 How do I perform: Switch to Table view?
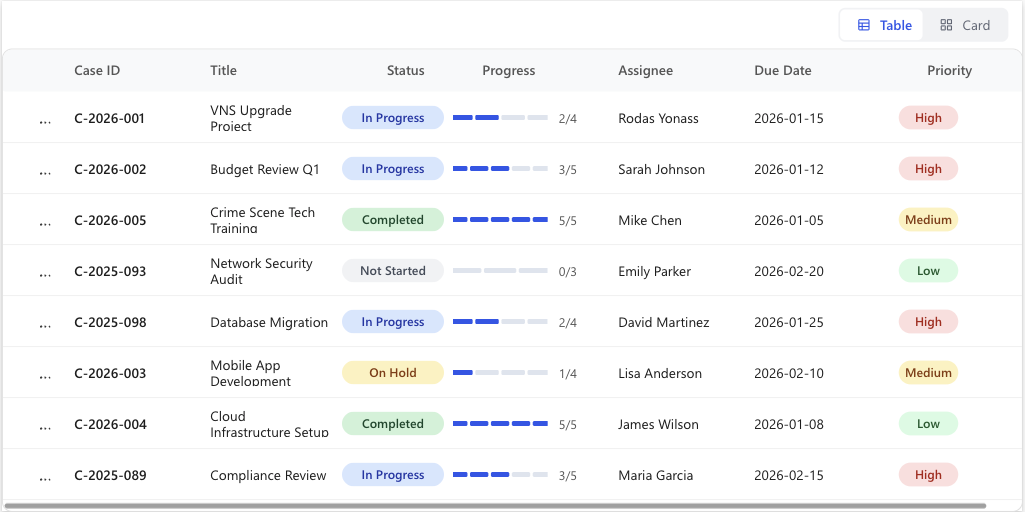[883, 26]
